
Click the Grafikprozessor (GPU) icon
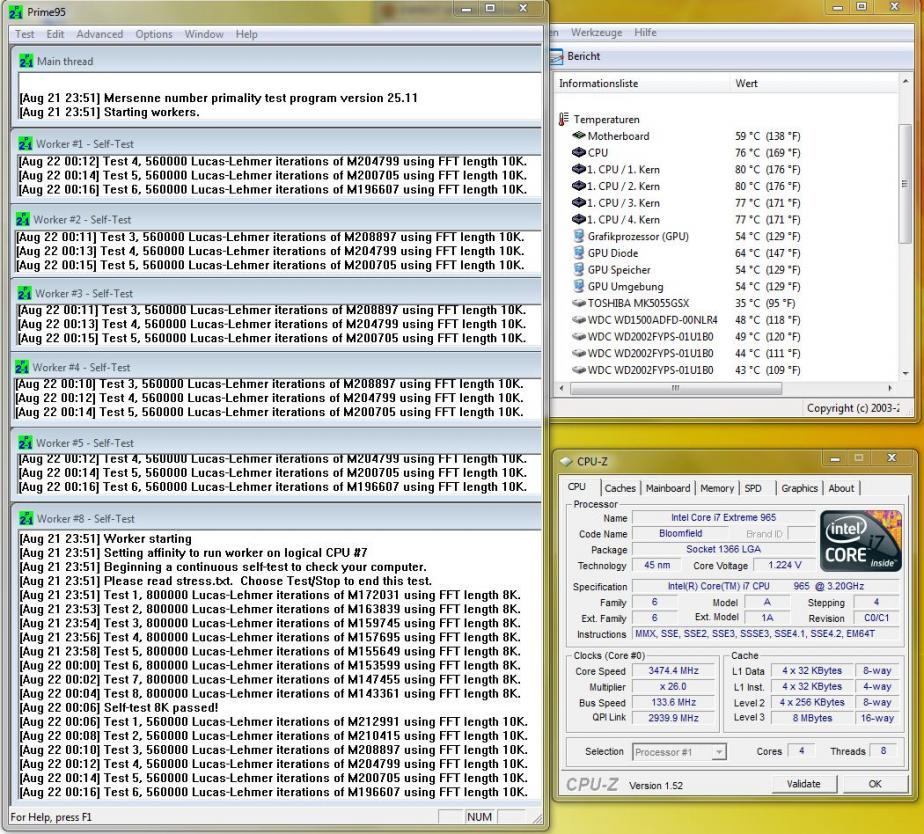click(x=579, y=236)
